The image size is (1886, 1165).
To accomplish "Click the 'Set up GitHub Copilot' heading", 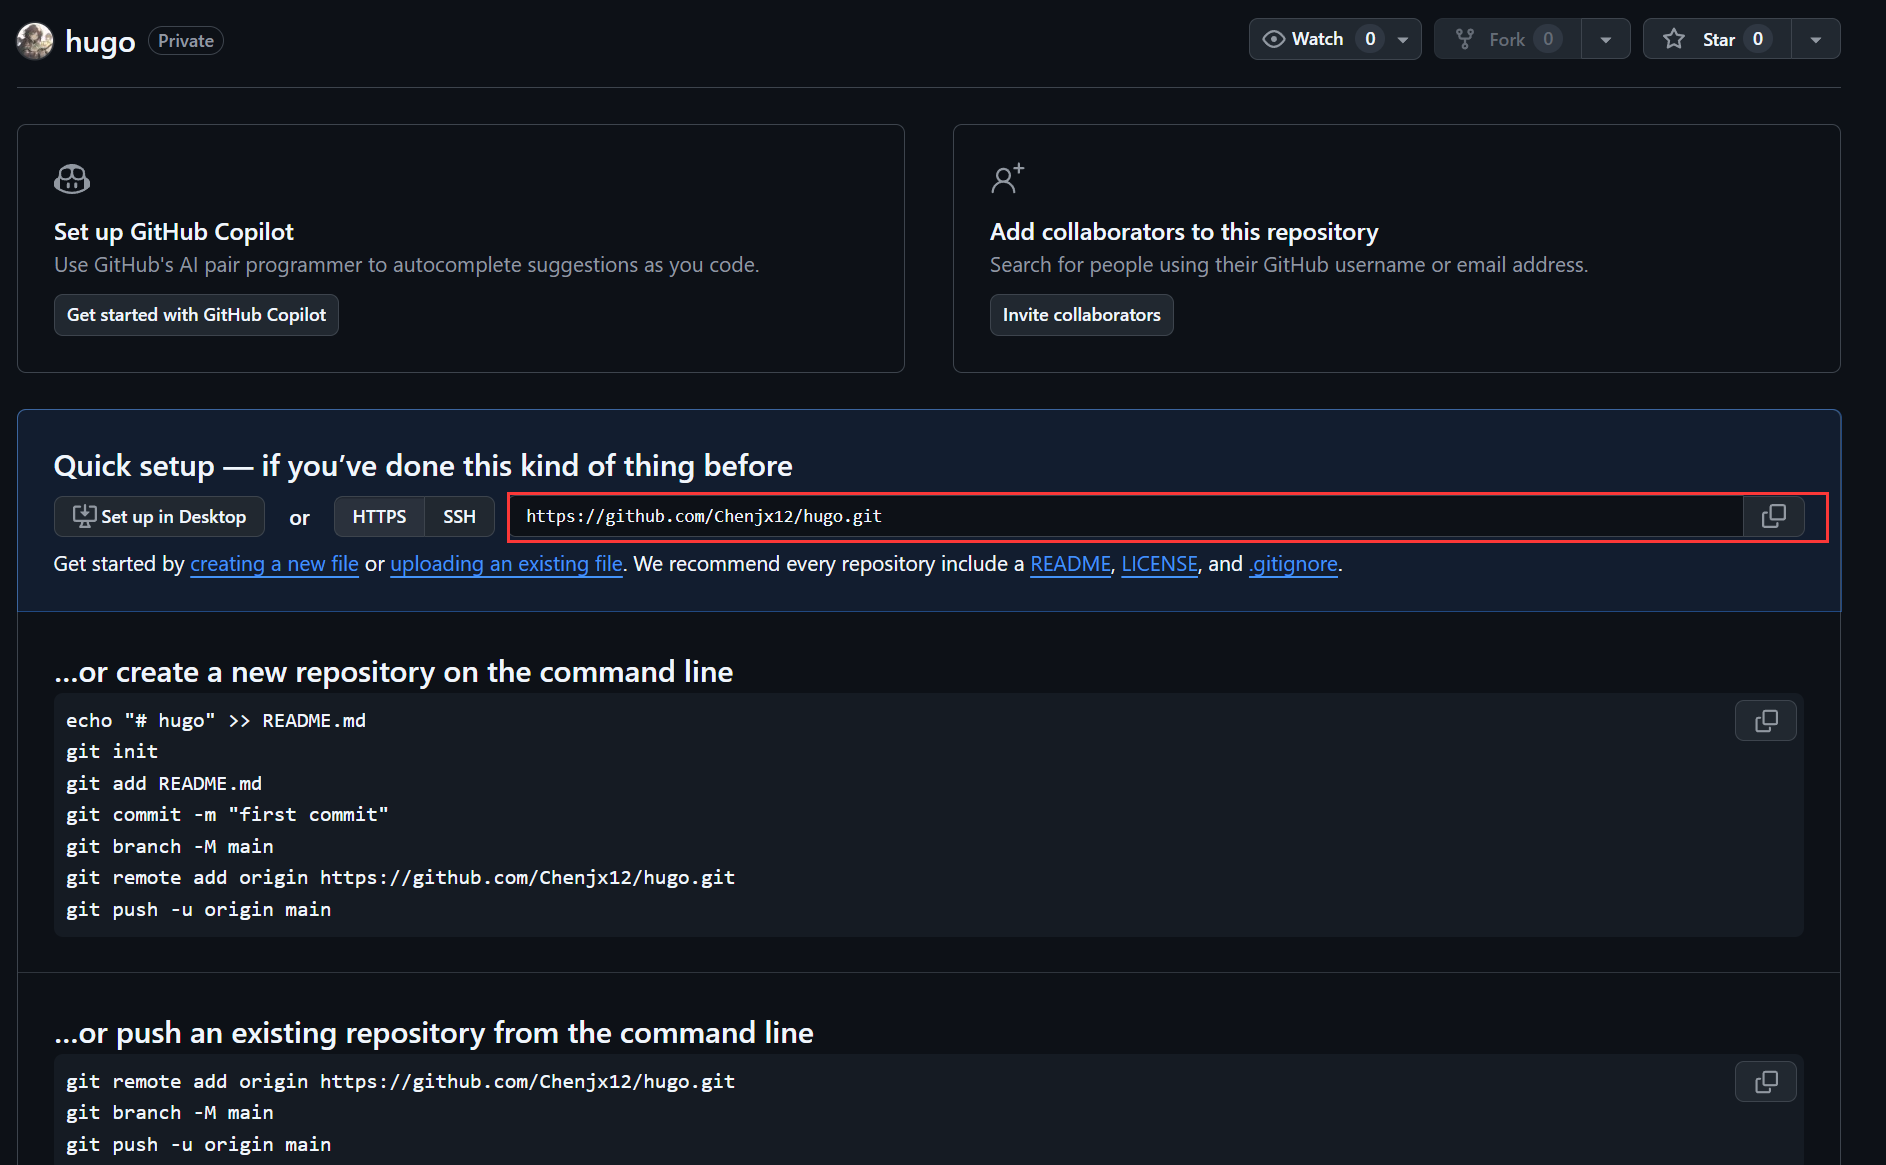I will 174,232.
